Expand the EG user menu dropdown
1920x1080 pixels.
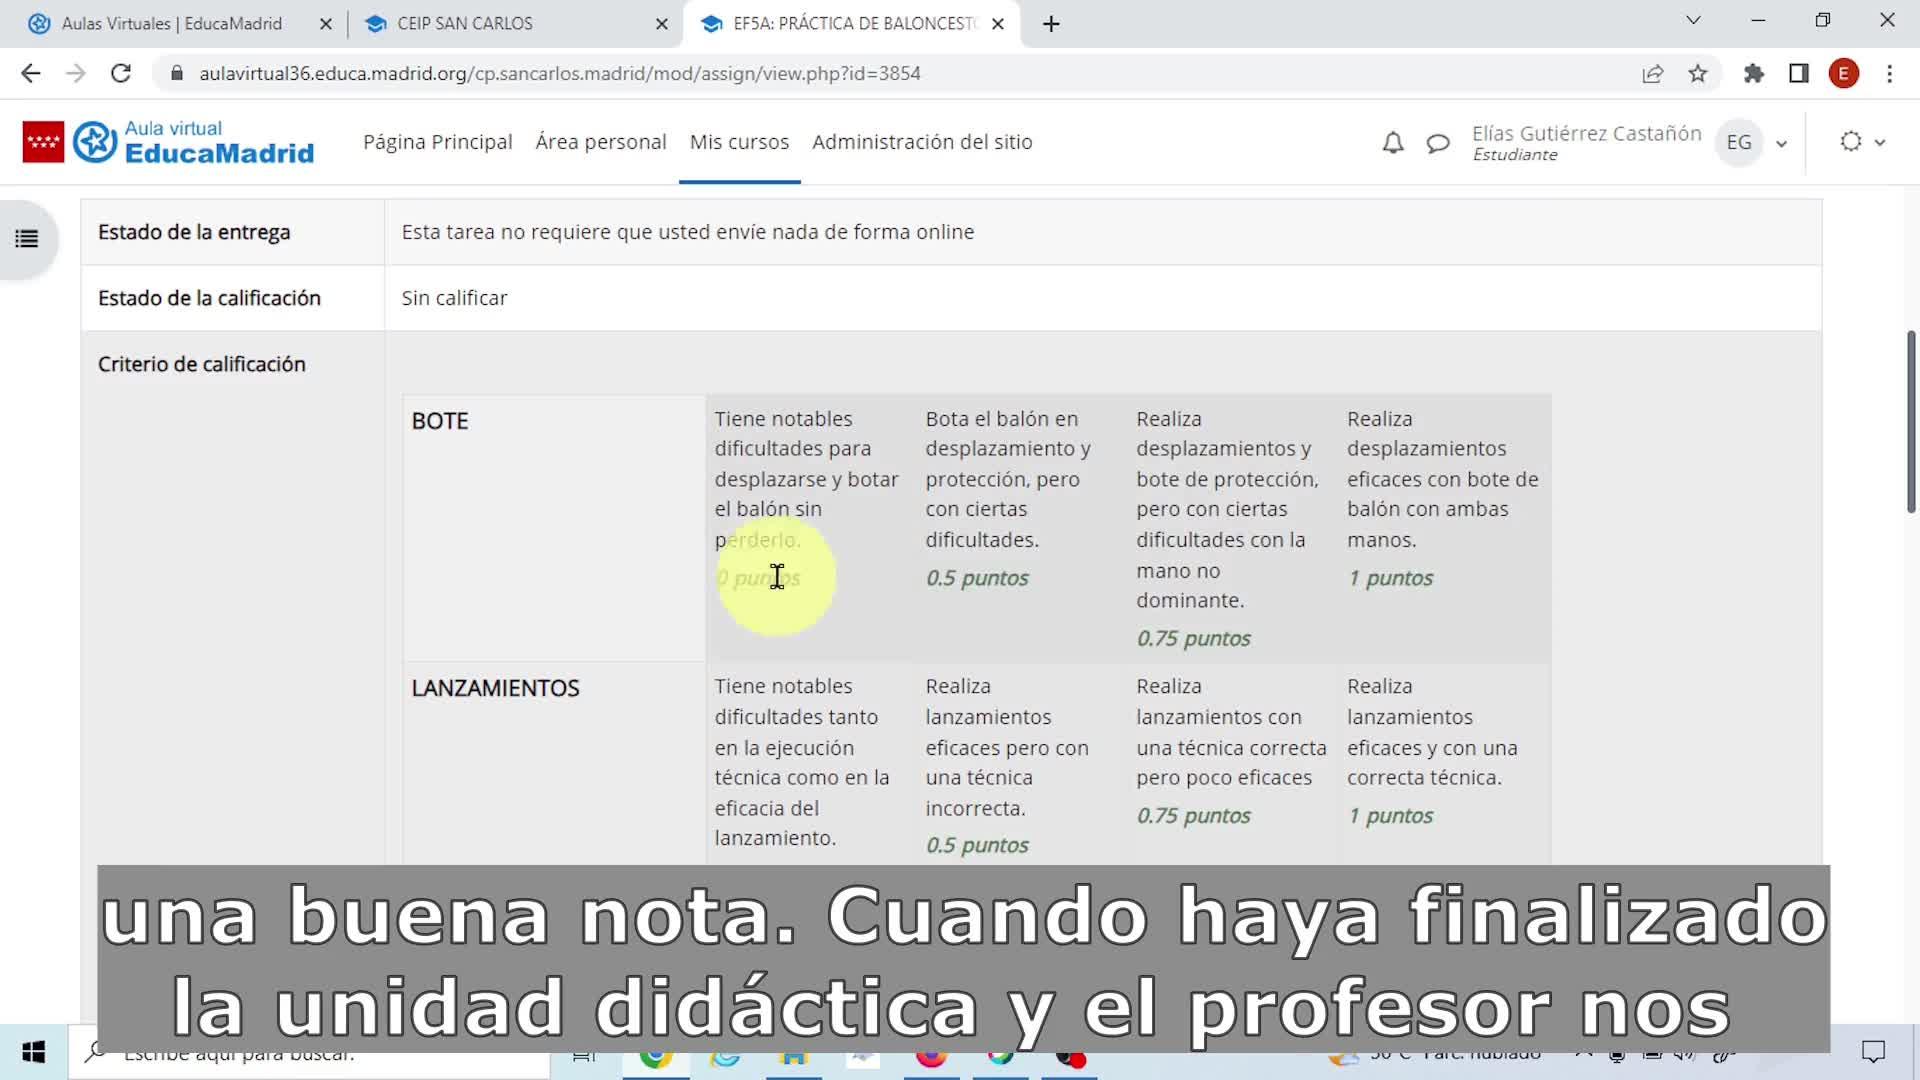coord(1781,143)
